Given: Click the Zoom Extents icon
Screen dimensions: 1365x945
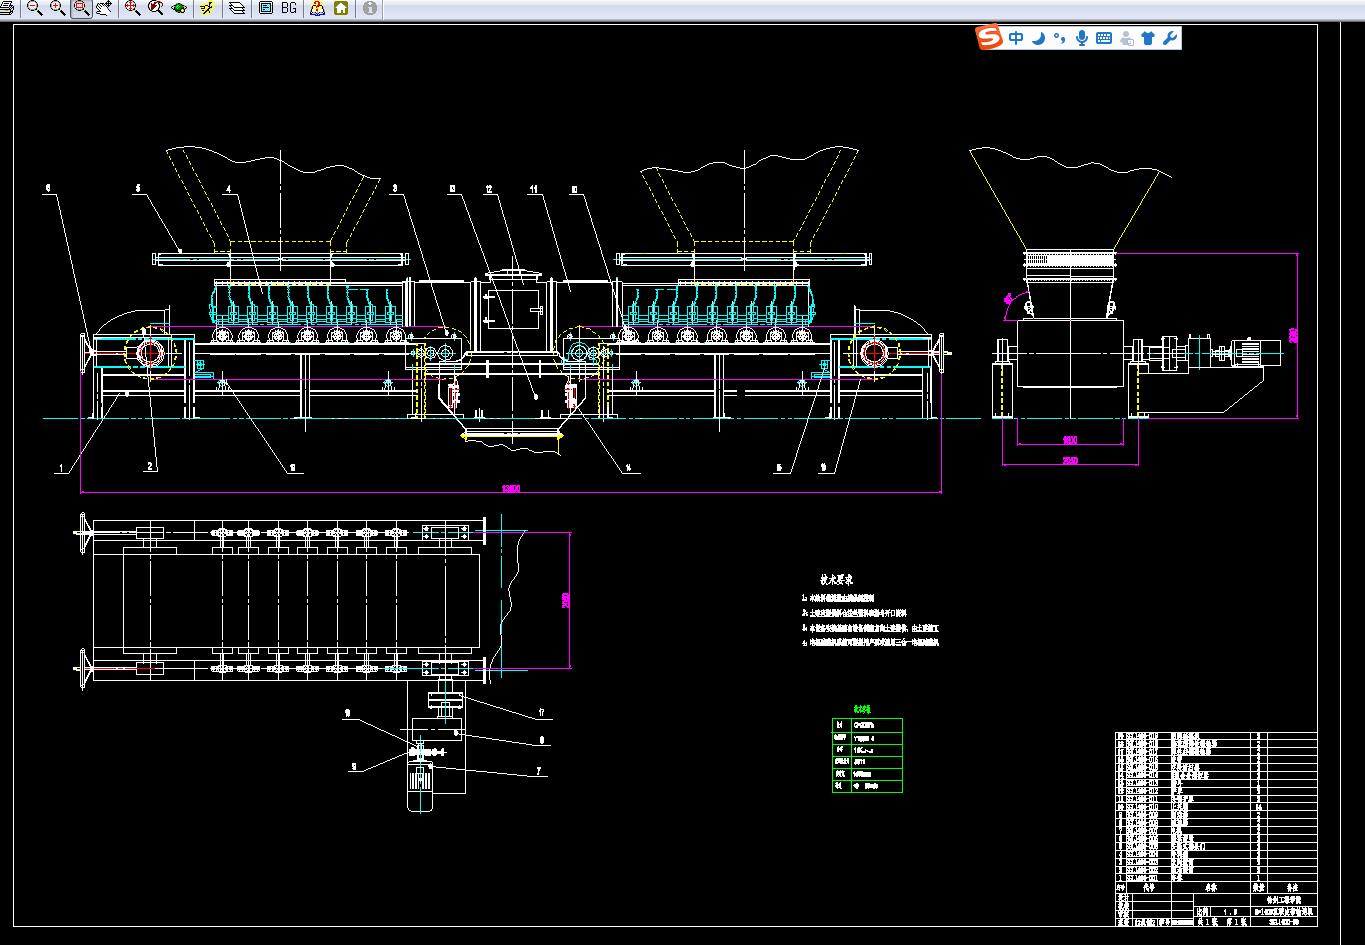Looking at the screenshot, I should pos(132,8).
